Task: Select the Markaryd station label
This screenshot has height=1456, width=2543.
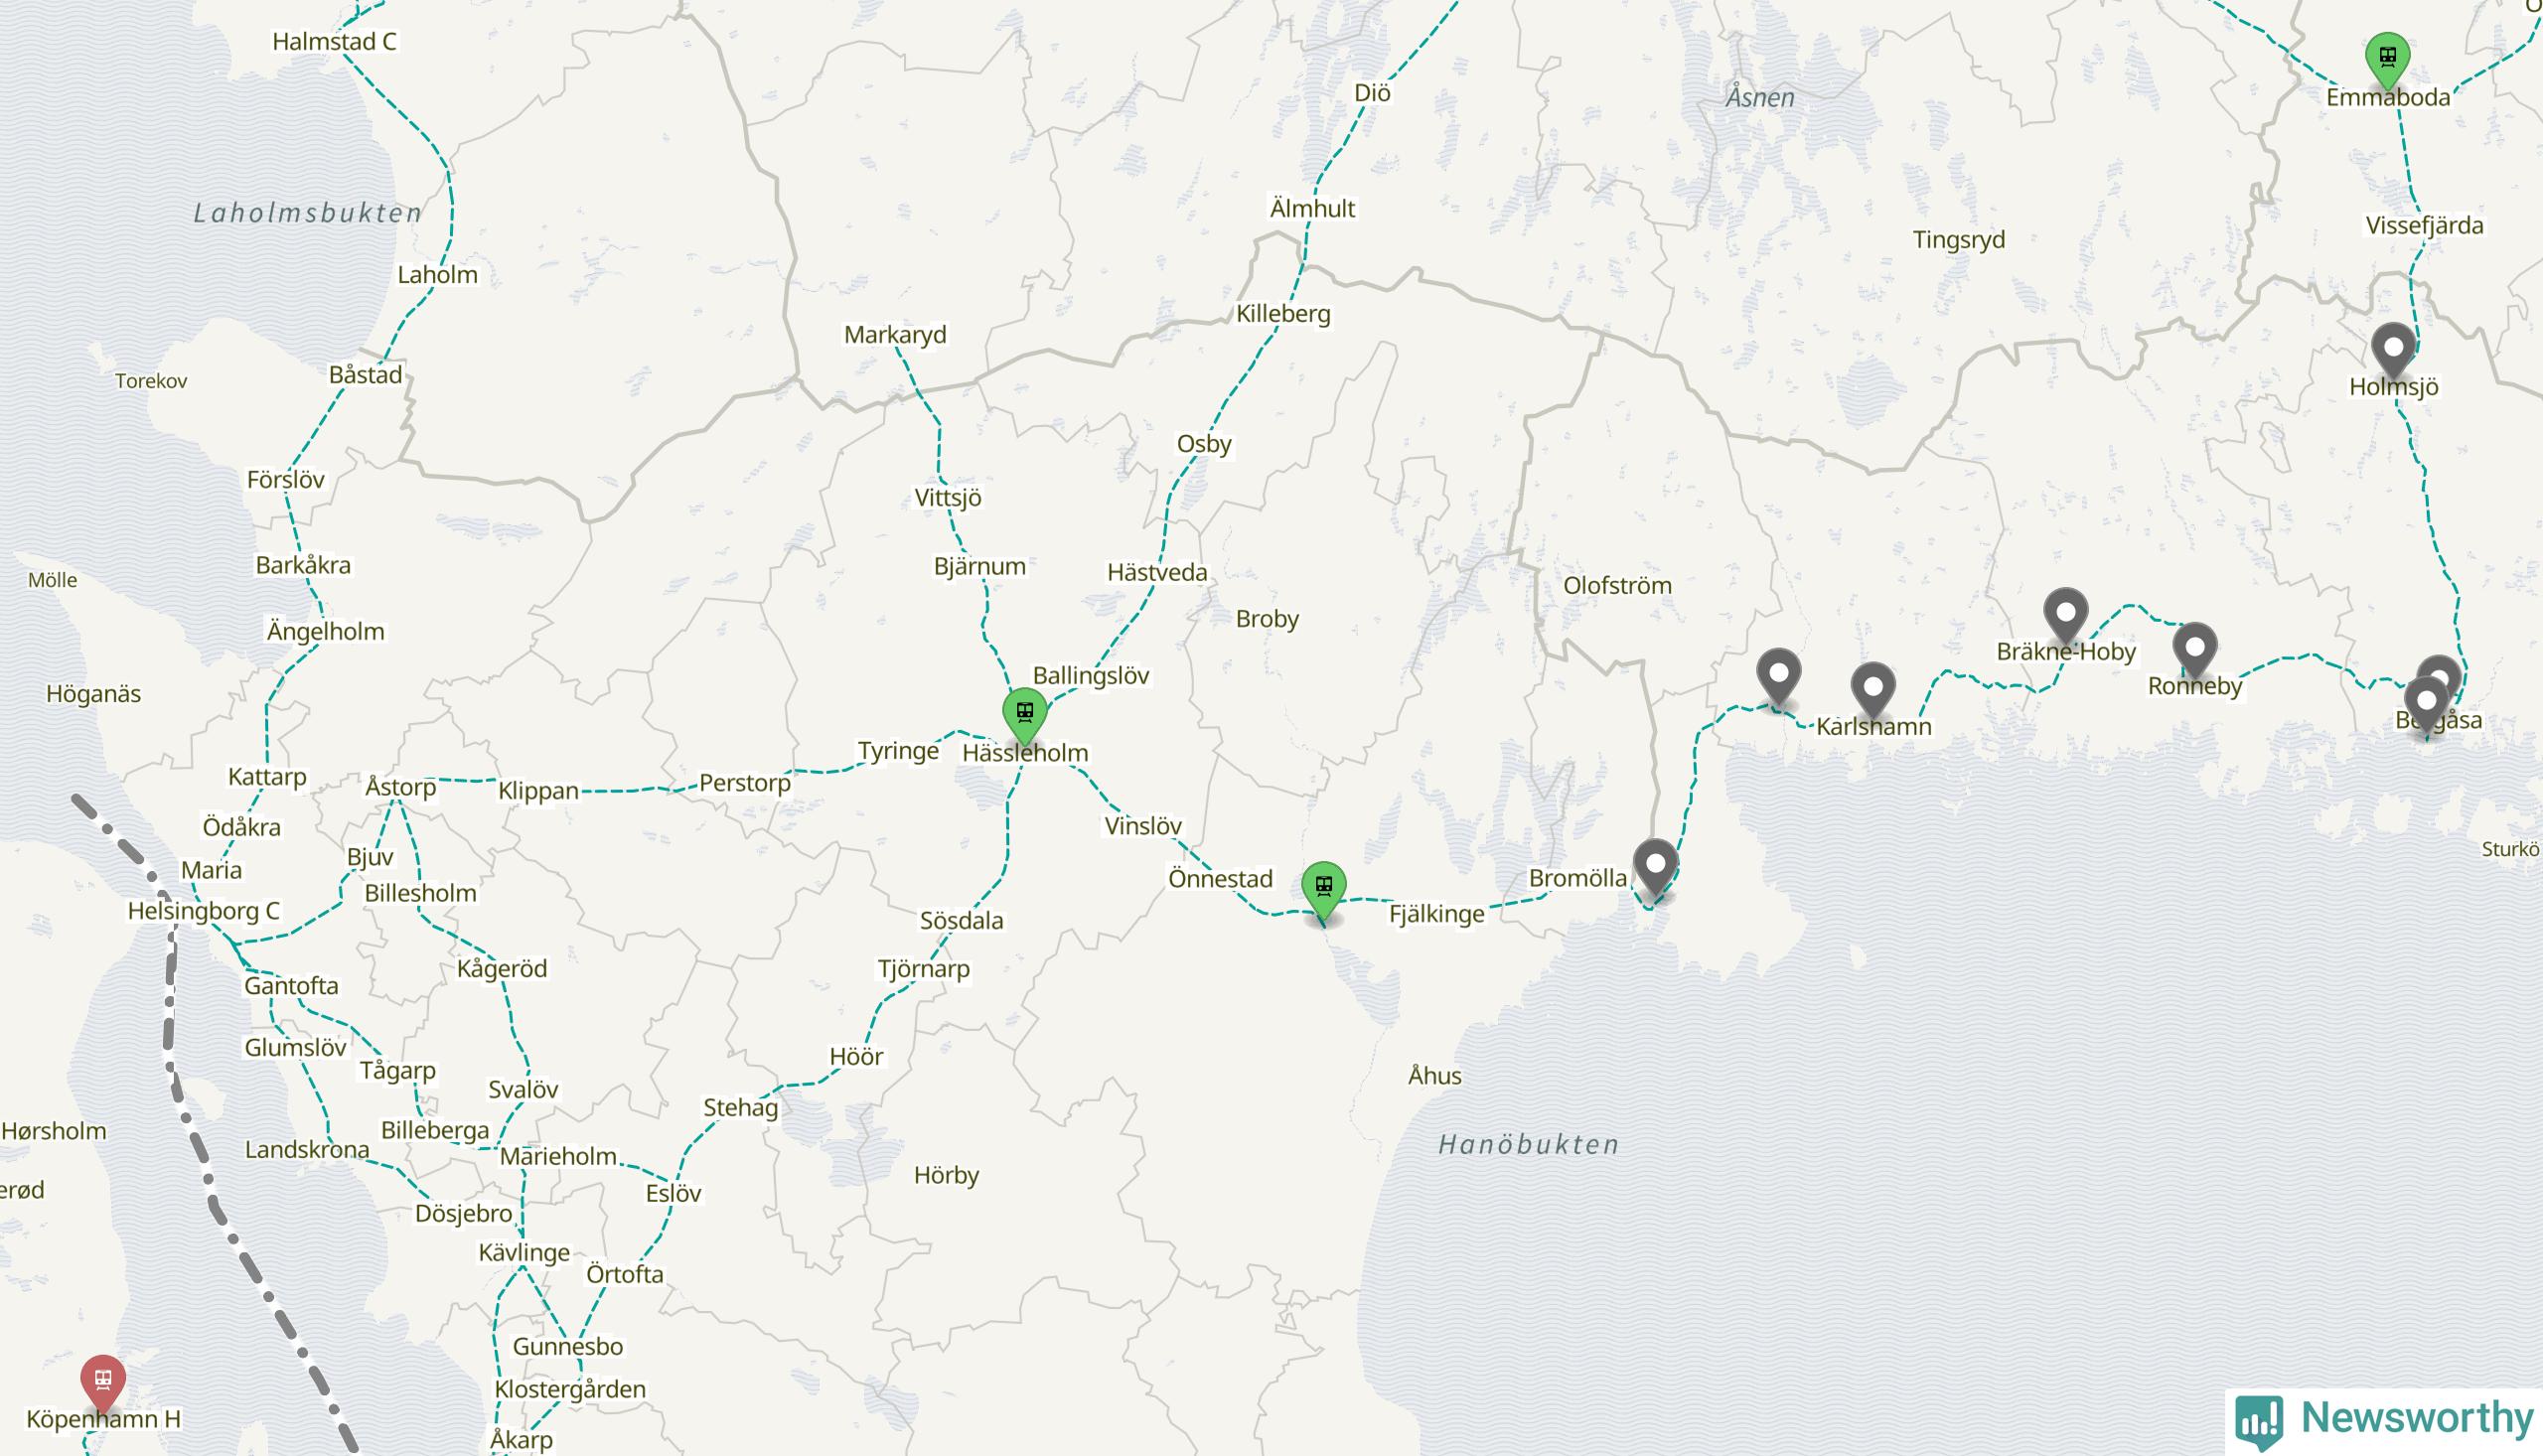Action: click(895, 335)
